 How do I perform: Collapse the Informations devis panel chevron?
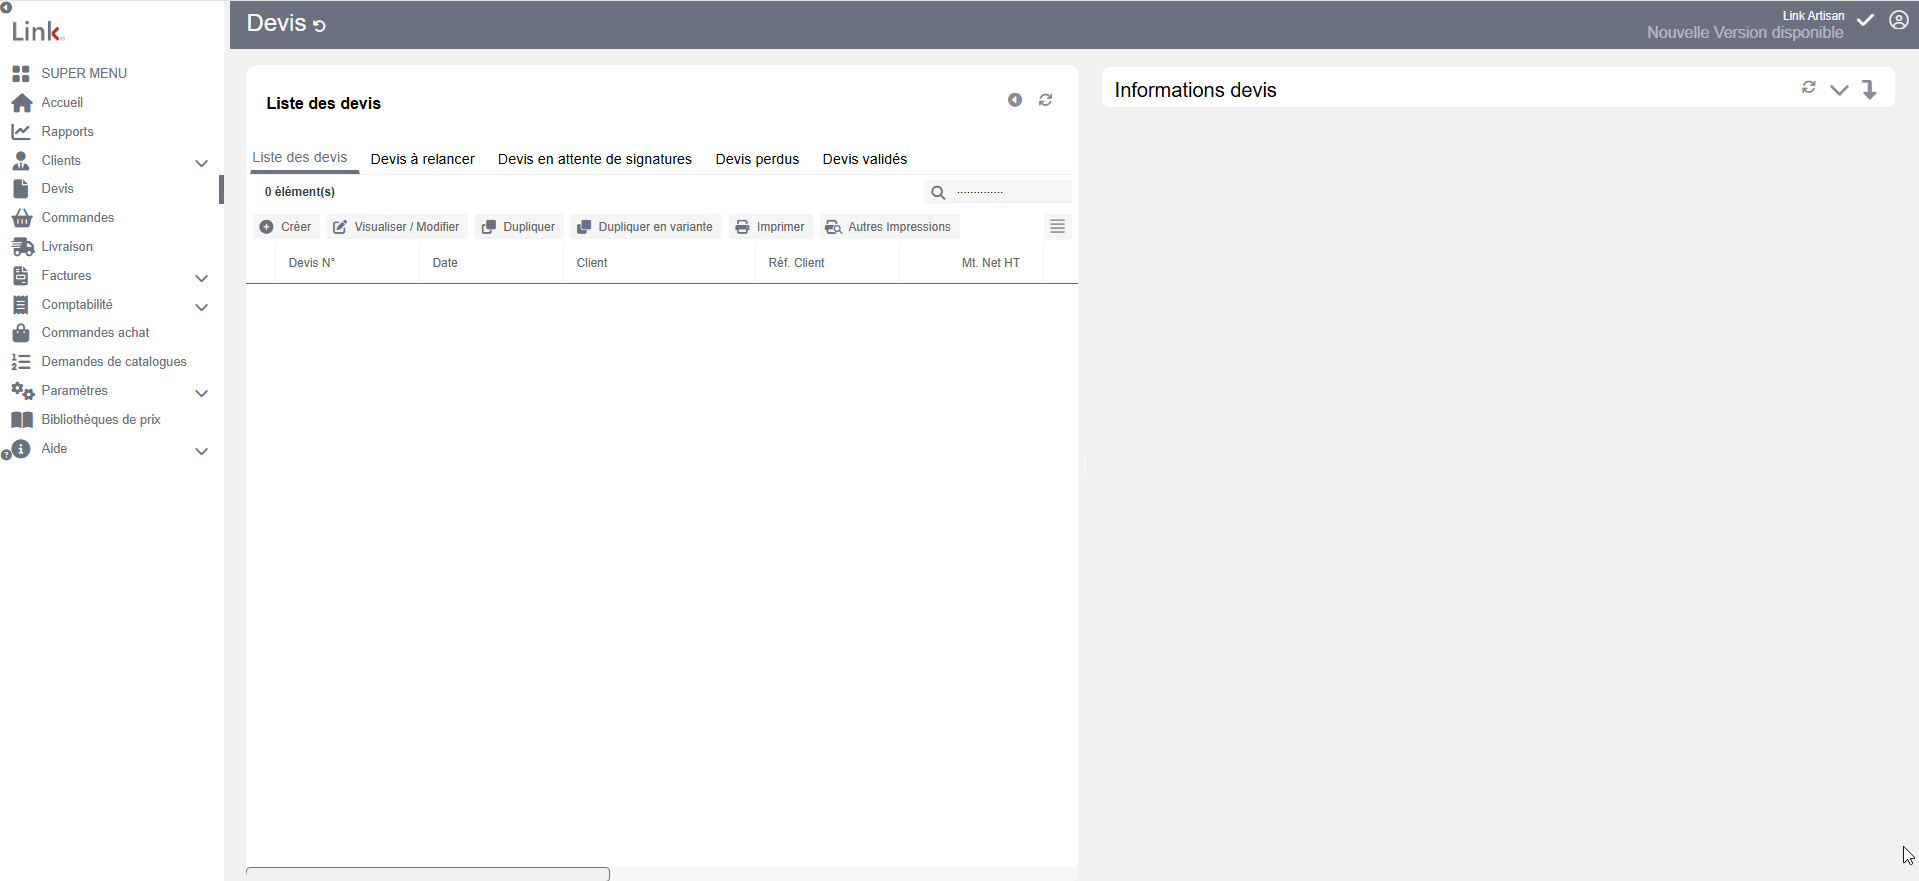point(1839,90)
